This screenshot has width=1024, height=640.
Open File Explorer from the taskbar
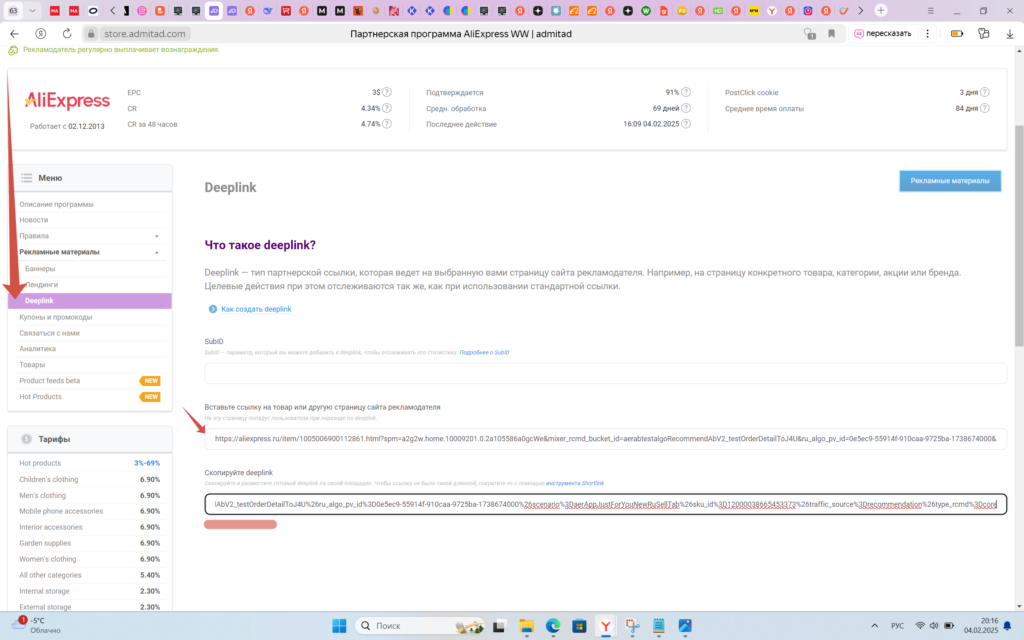click(526, 626)
